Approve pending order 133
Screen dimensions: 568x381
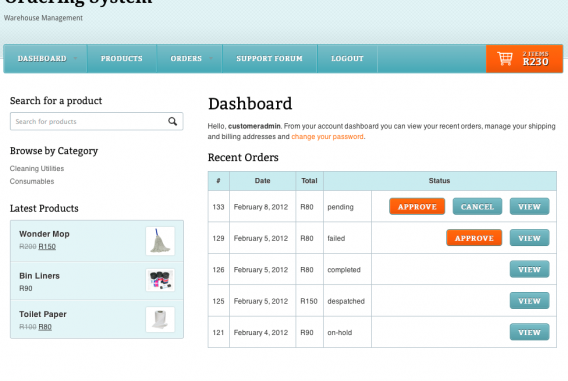tap(417, 206)
